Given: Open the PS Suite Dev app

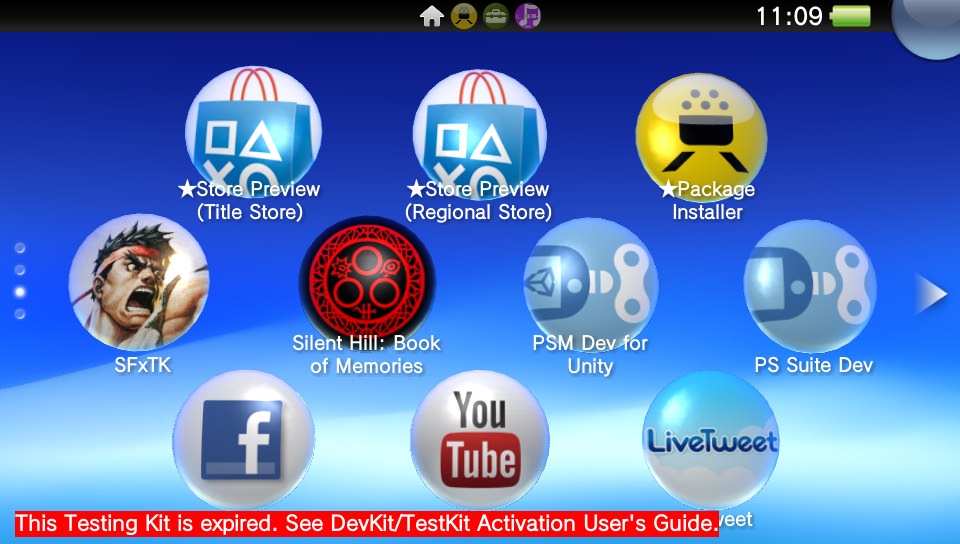Looking at the screenshot, I should point(810,286).
